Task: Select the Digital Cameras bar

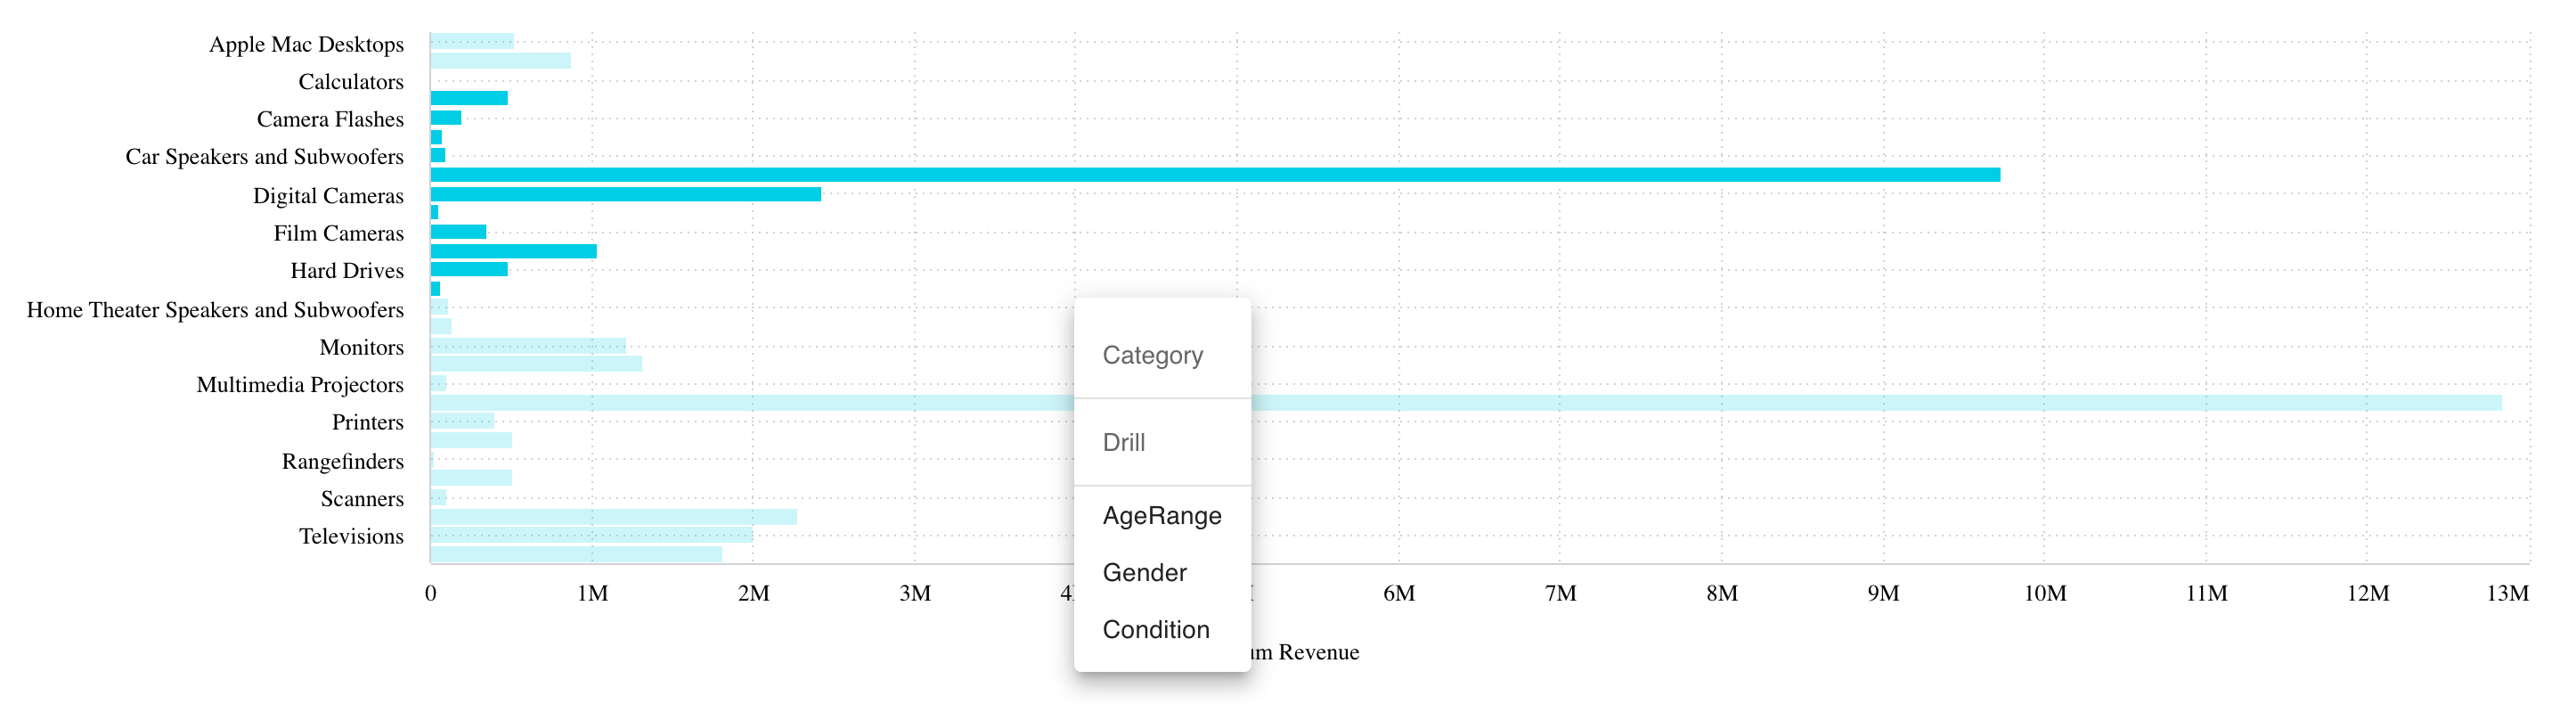Action: click(x=626, y=194)
